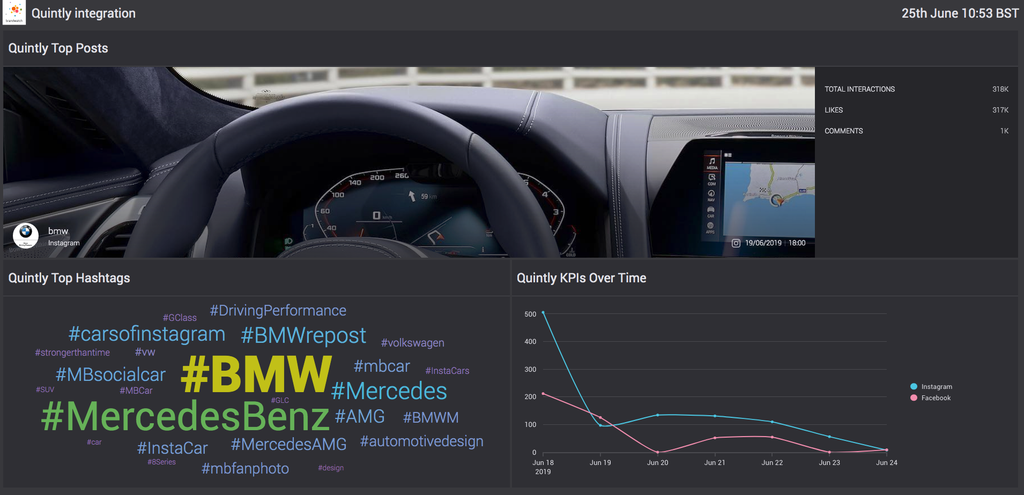Click the BMW profile avatar on the post

pyautogui.click(x=26, y=235)
